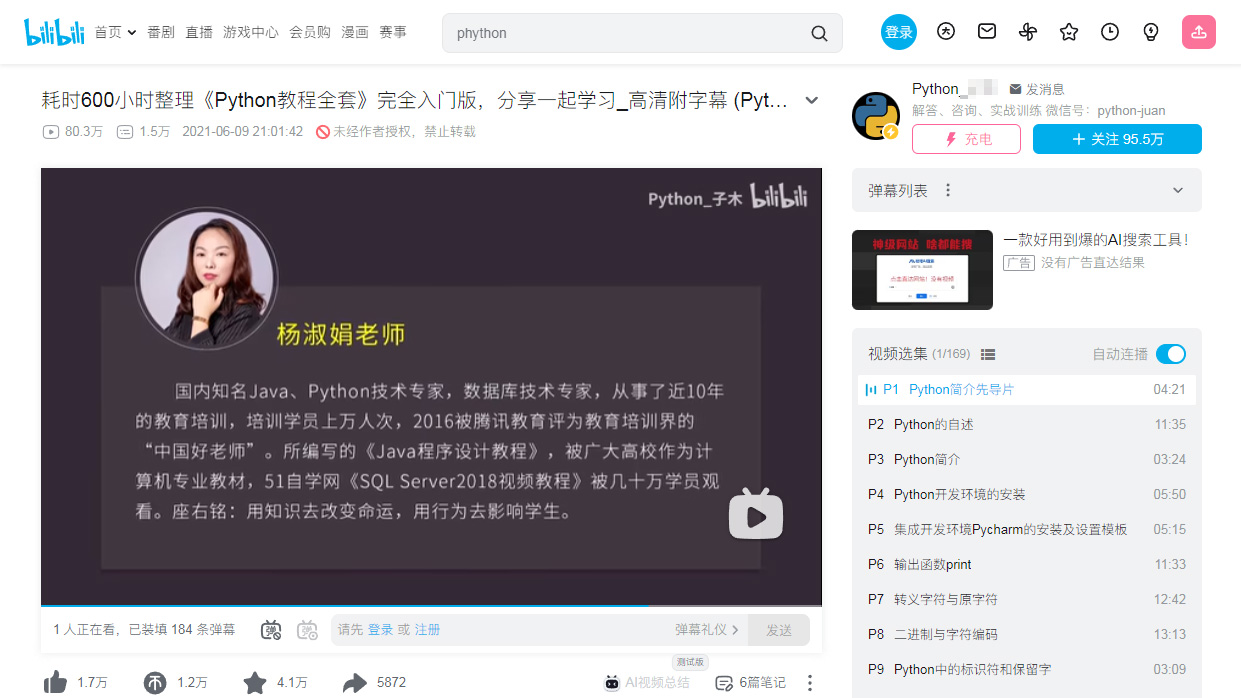Expand the video title chevron
The width and height of the screenshot is (1241, 698).
(x=812, y=100)
